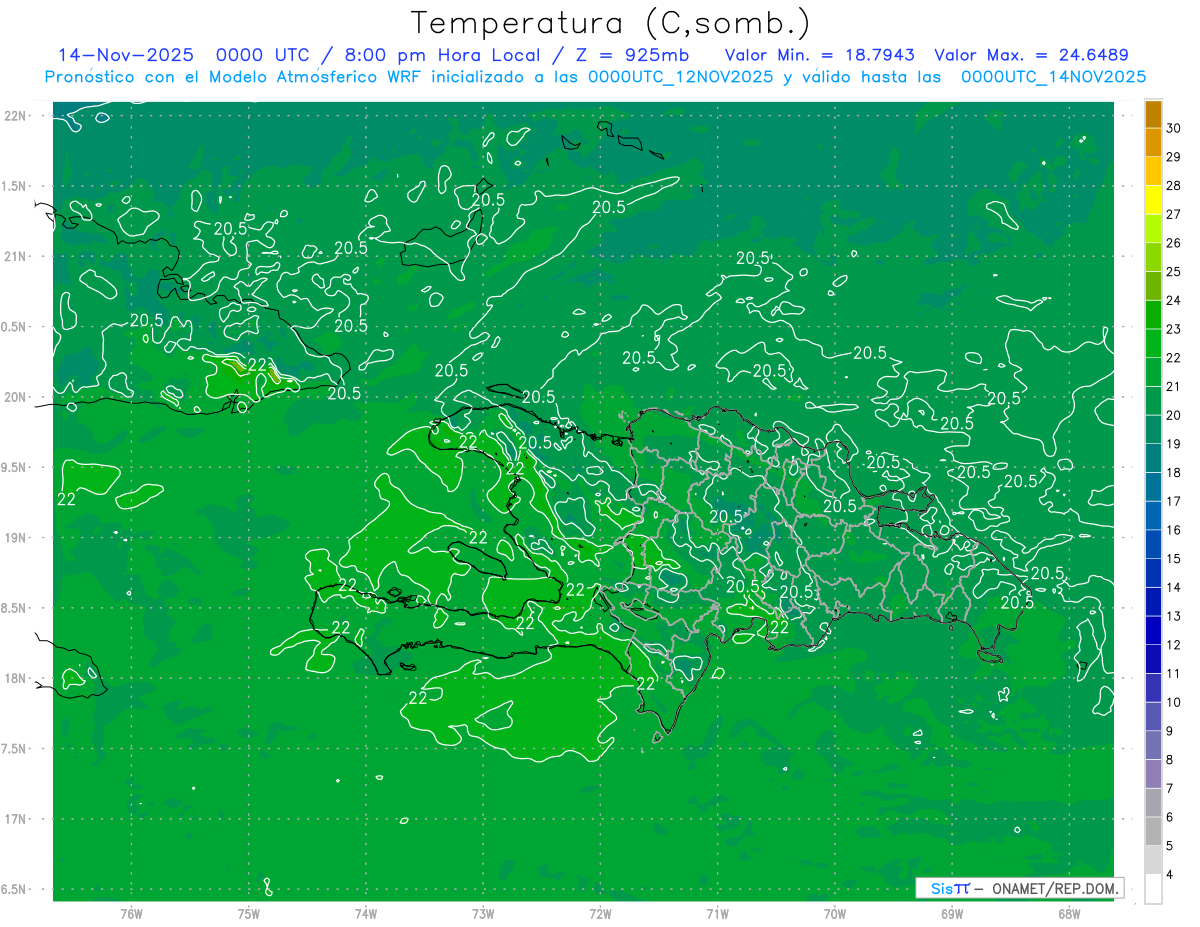This screenshot has height=927, width=1200.
Task: Click the longitude label '70W'
Action: click(x=835, y=913)
